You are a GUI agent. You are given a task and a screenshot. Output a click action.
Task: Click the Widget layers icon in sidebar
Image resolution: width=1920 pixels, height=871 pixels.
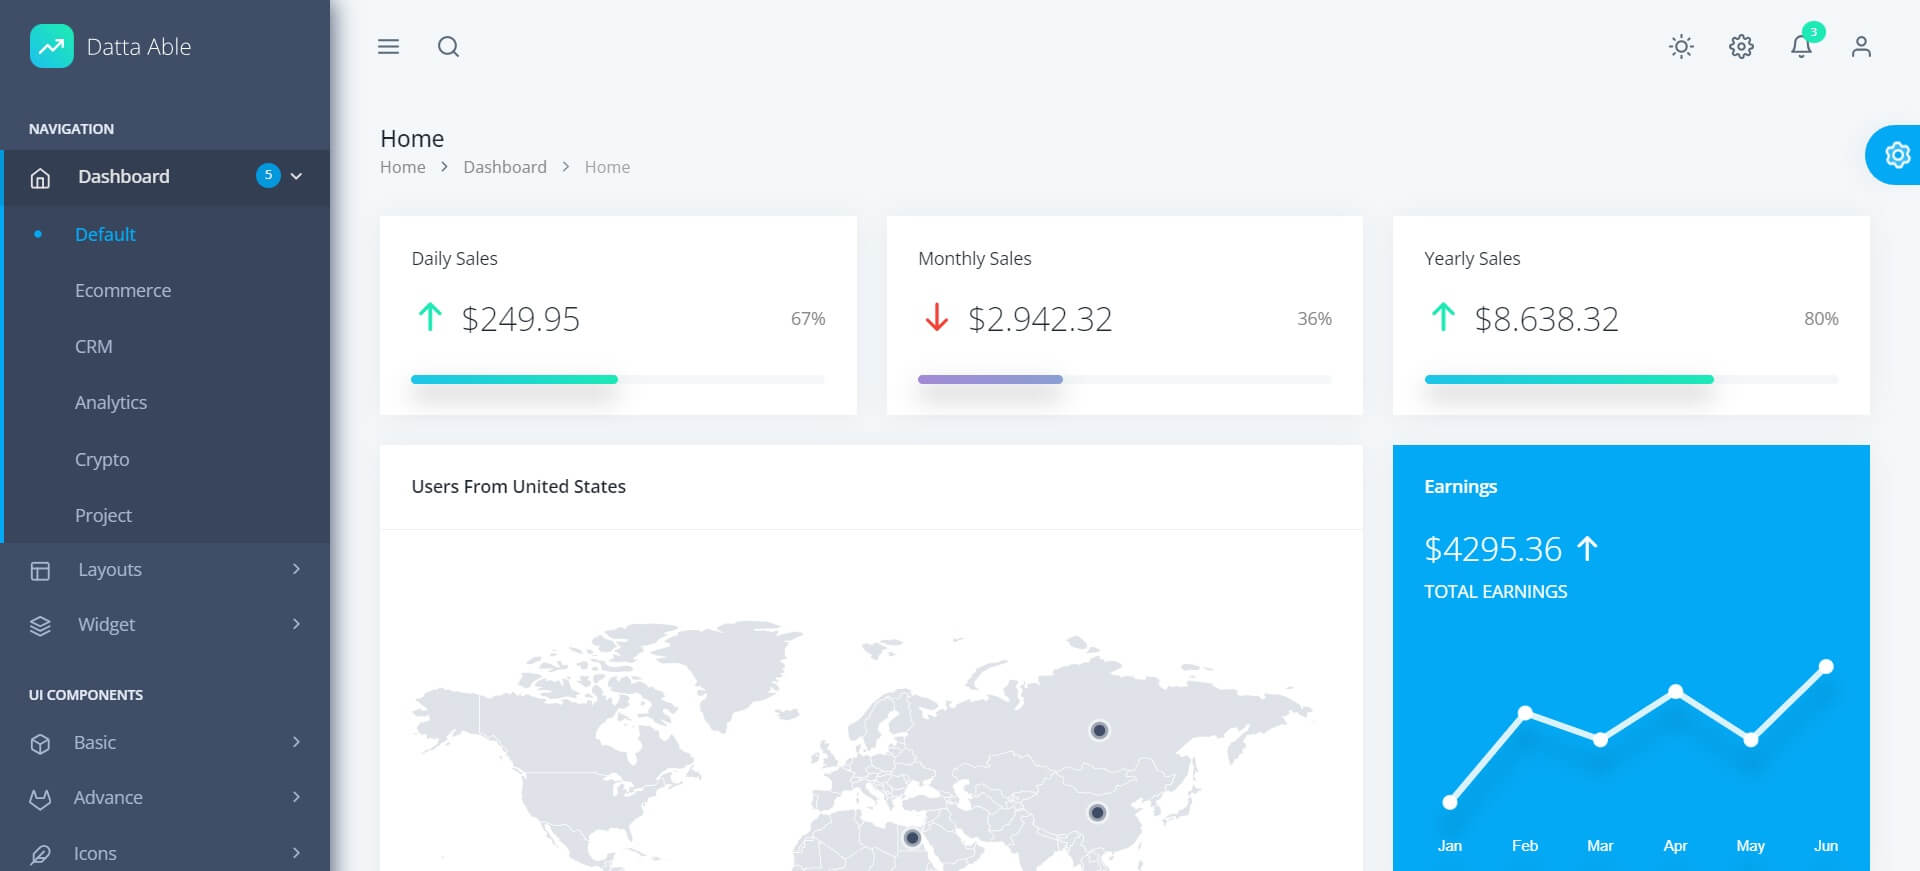(40, 625)
